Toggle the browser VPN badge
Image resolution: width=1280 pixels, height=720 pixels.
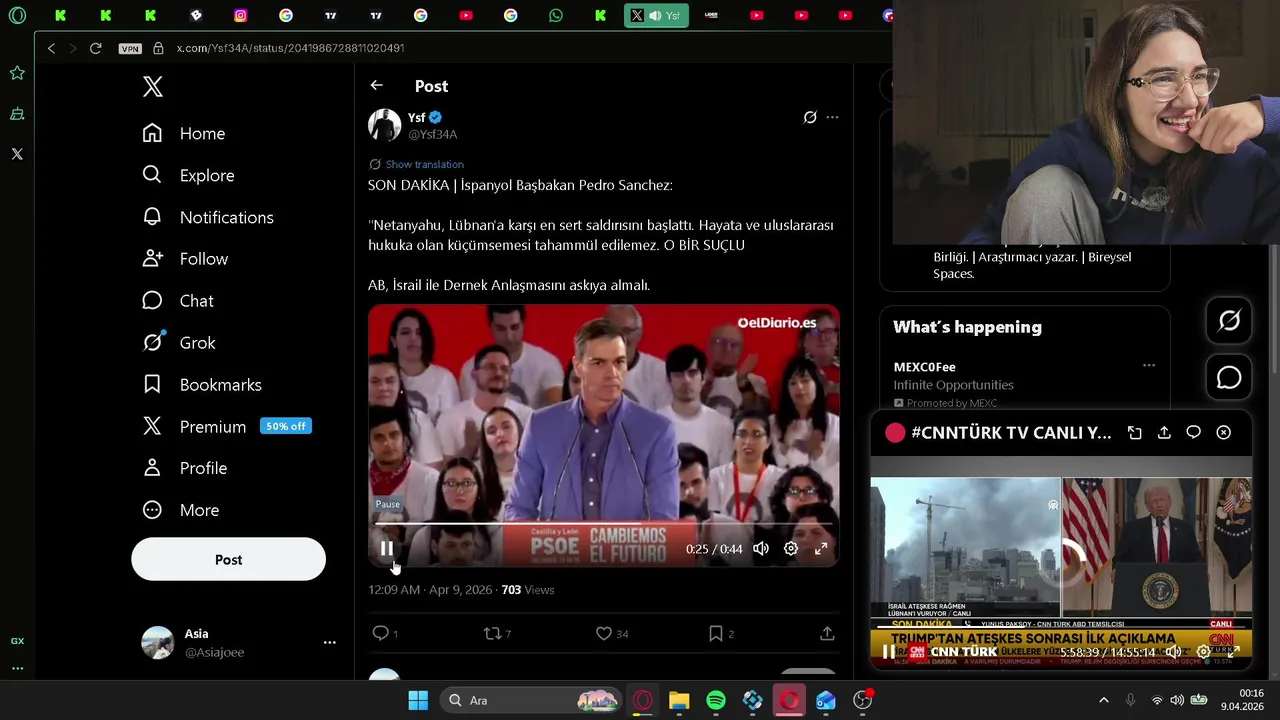point(129,48)
